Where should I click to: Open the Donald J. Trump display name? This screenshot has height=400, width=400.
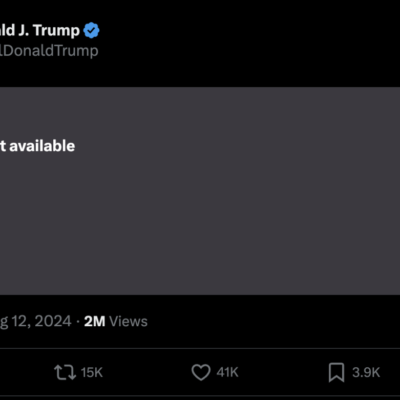click(40, 30)
